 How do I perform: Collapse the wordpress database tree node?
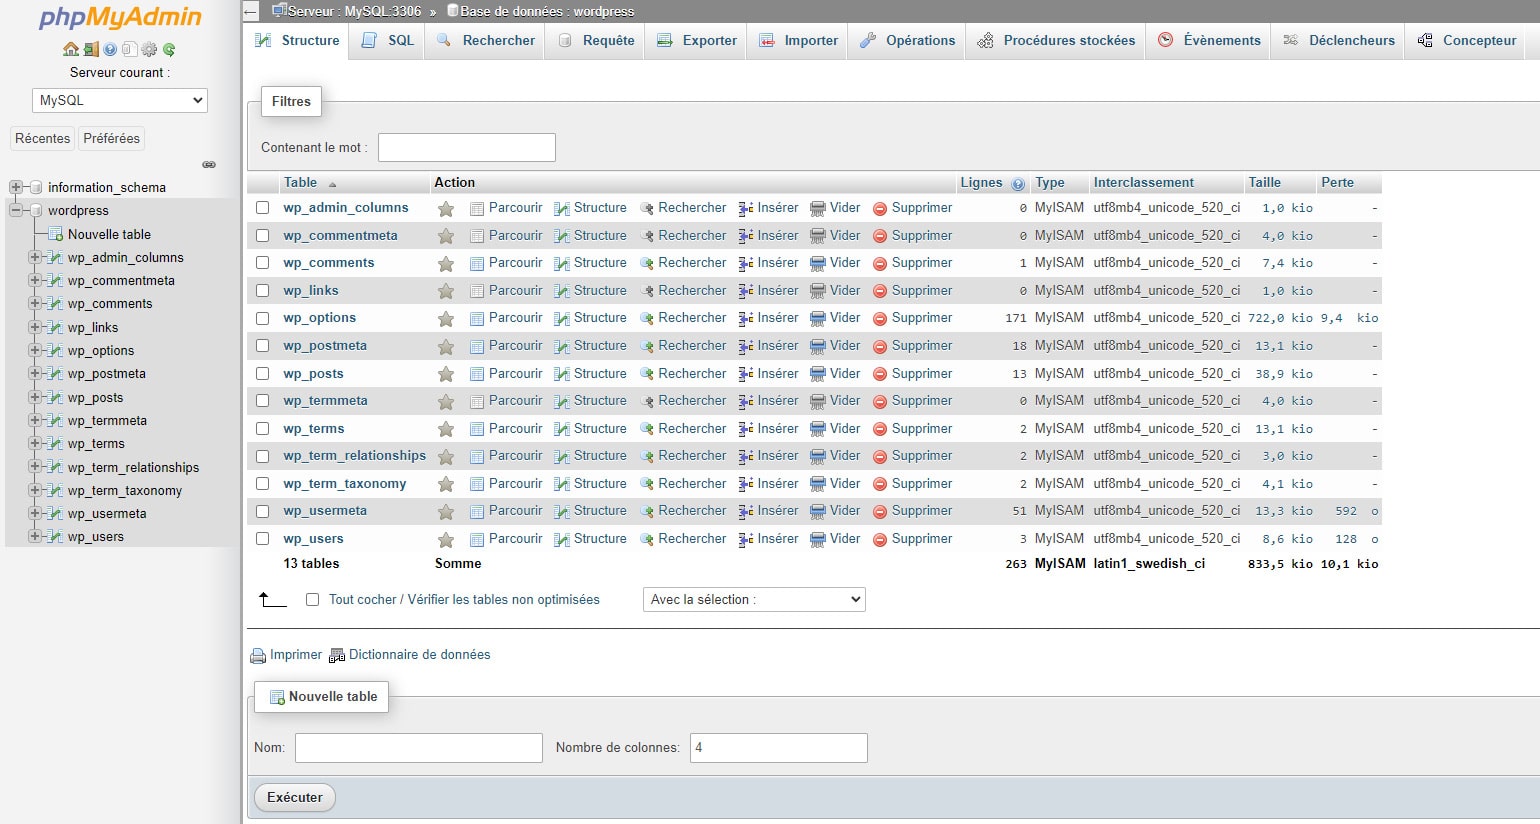(16, 210)
